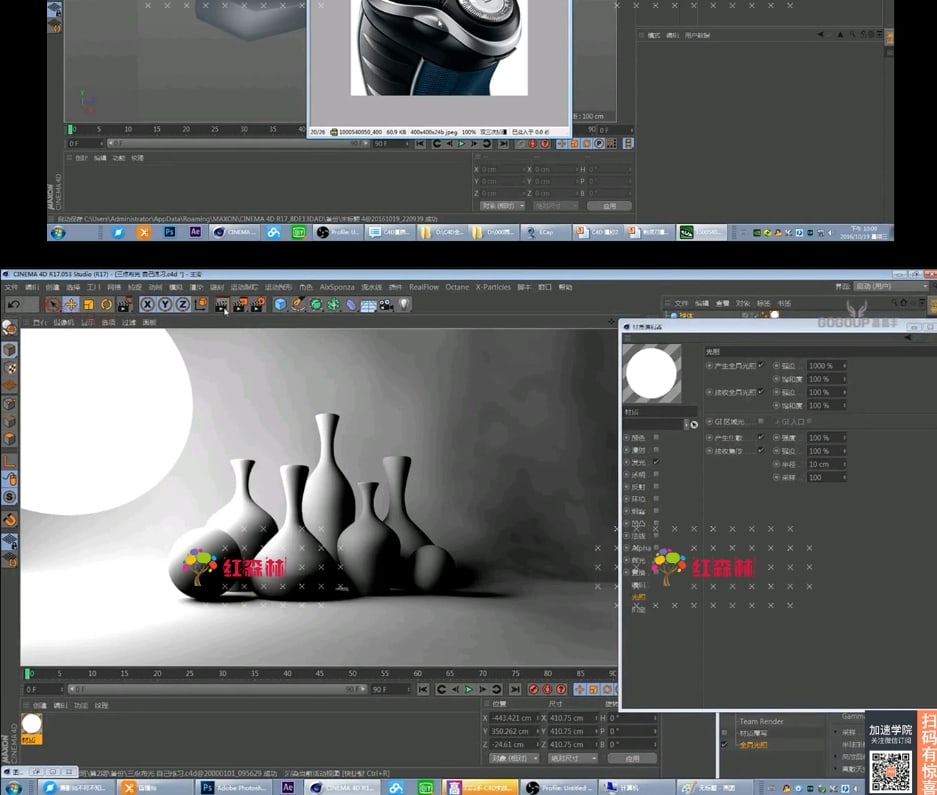937x795 pixels.
Task: Click the Light bulb icon
Action: pos(404,304)
